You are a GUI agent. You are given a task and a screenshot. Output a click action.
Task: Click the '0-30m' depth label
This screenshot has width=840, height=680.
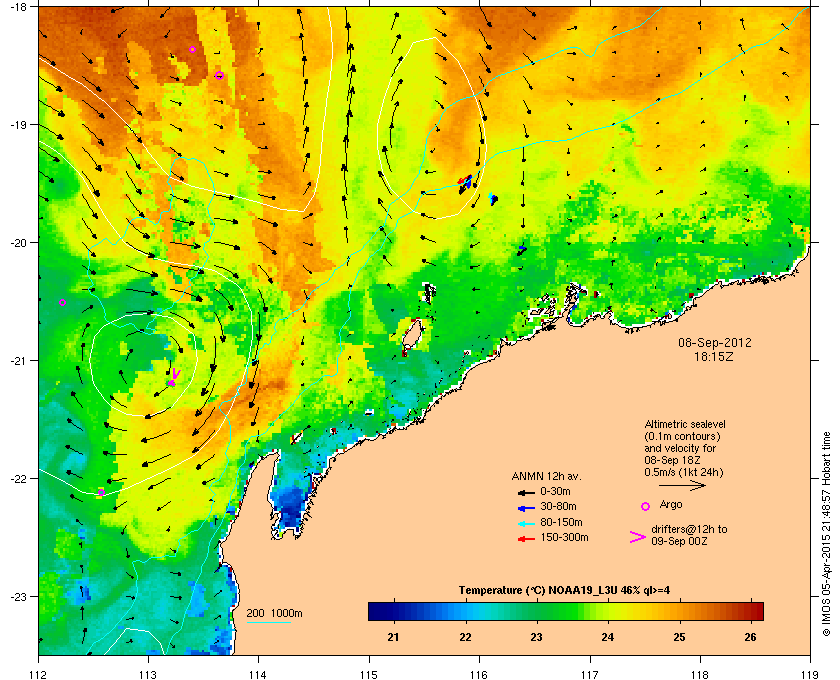point(555,491)
